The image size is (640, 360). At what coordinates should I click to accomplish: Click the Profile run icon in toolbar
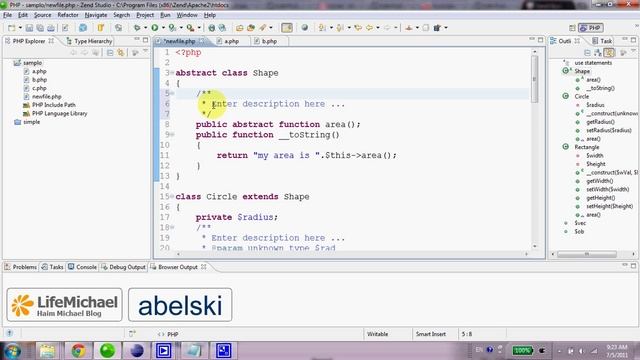pos(172,28)
